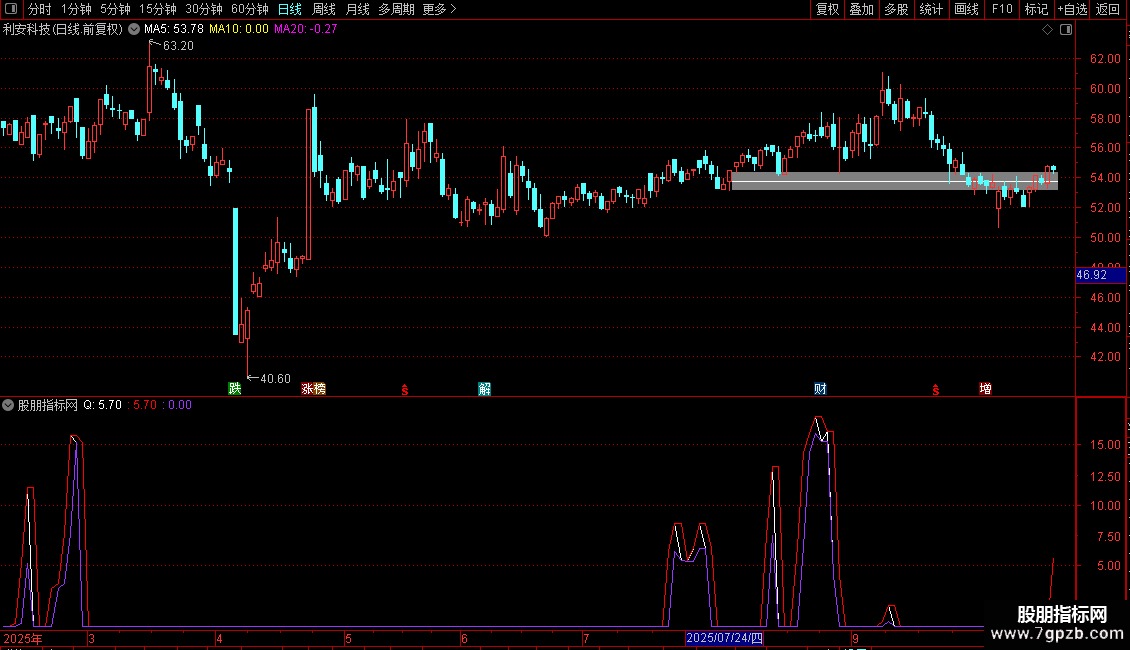The image size is (1130, 650).
Task: Click the diamond icon above price axis
Action: pos(1048,30)
